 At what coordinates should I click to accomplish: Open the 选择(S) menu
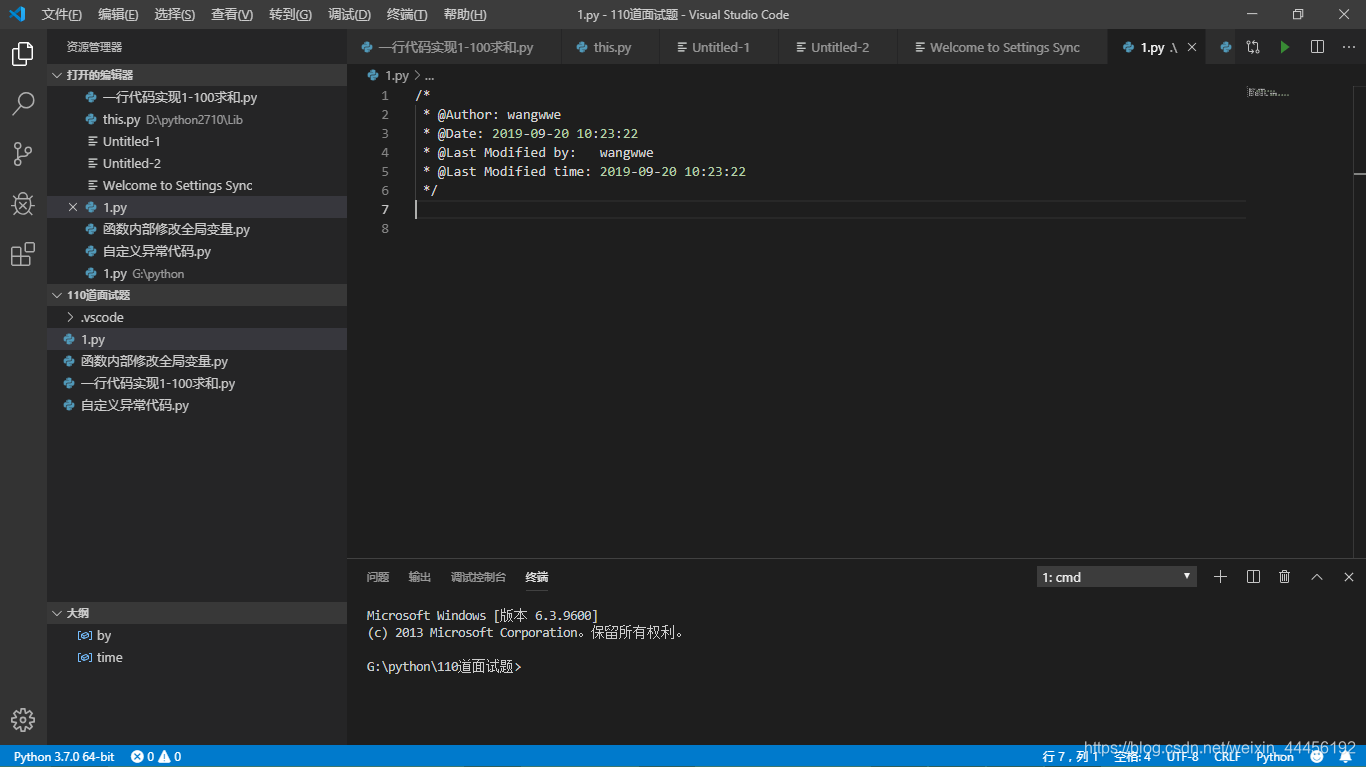click(x=175, y=14)
